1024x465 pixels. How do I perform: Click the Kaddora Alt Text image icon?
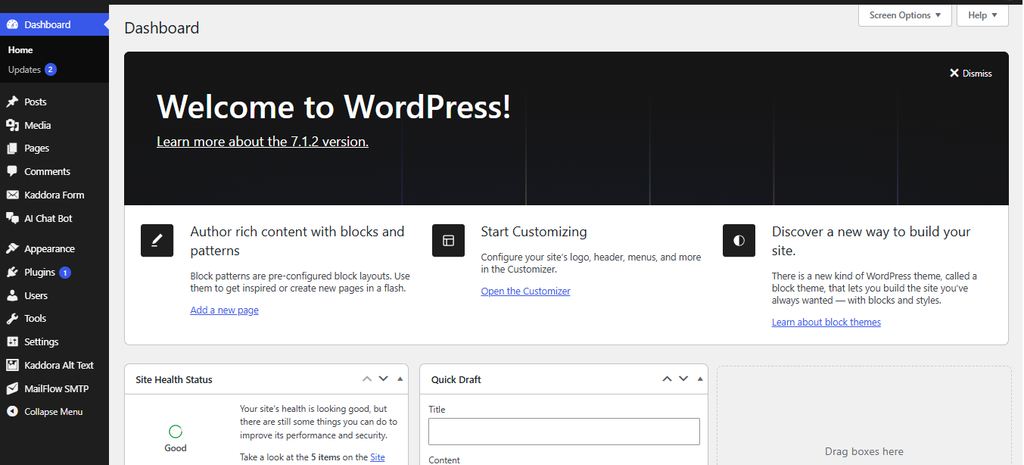pyautogui.click(x=12, y=365)
